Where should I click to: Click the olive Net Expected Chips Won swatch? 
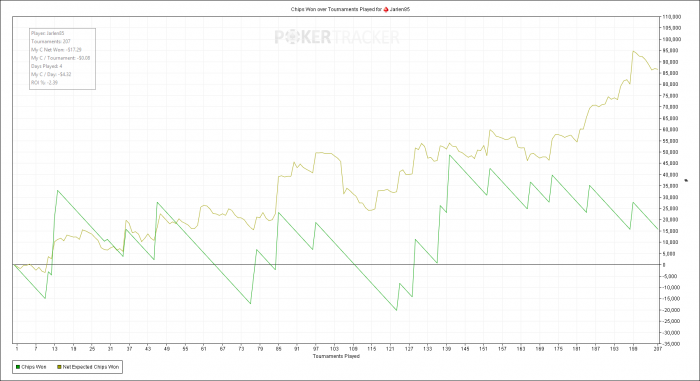[x=59, y=367]
